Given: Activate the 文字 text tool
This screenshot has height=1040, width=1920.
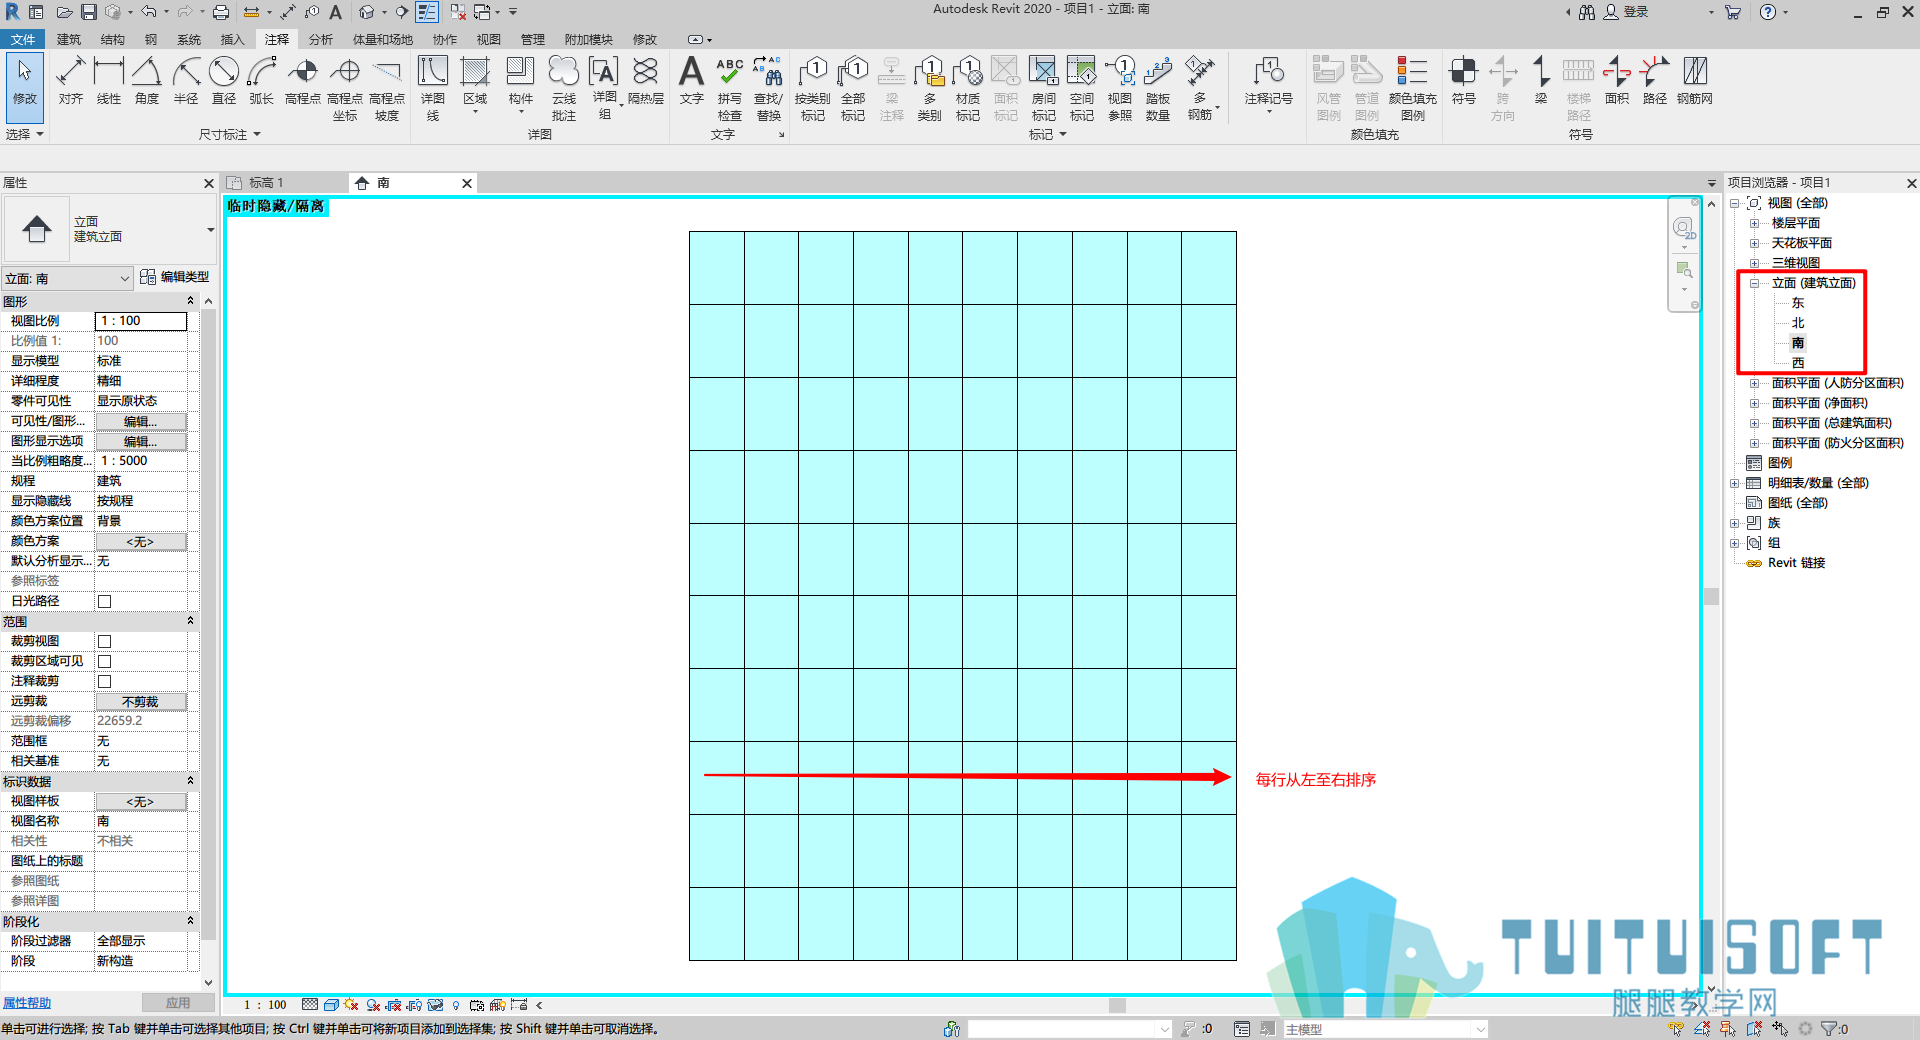Looking at the screenshot, I should pyautogui.click(x=691, y=81).
